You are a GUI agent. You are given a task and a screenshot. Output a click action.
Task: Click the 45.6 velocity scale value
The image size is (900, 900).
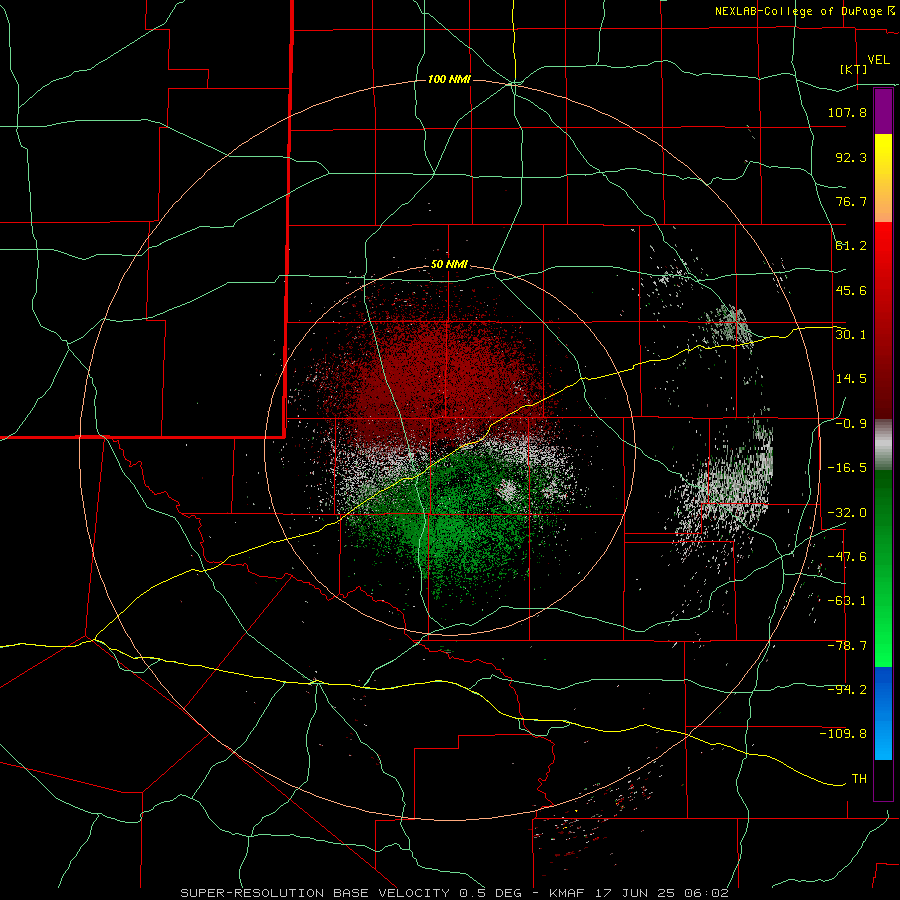click(x=851, y=290)
